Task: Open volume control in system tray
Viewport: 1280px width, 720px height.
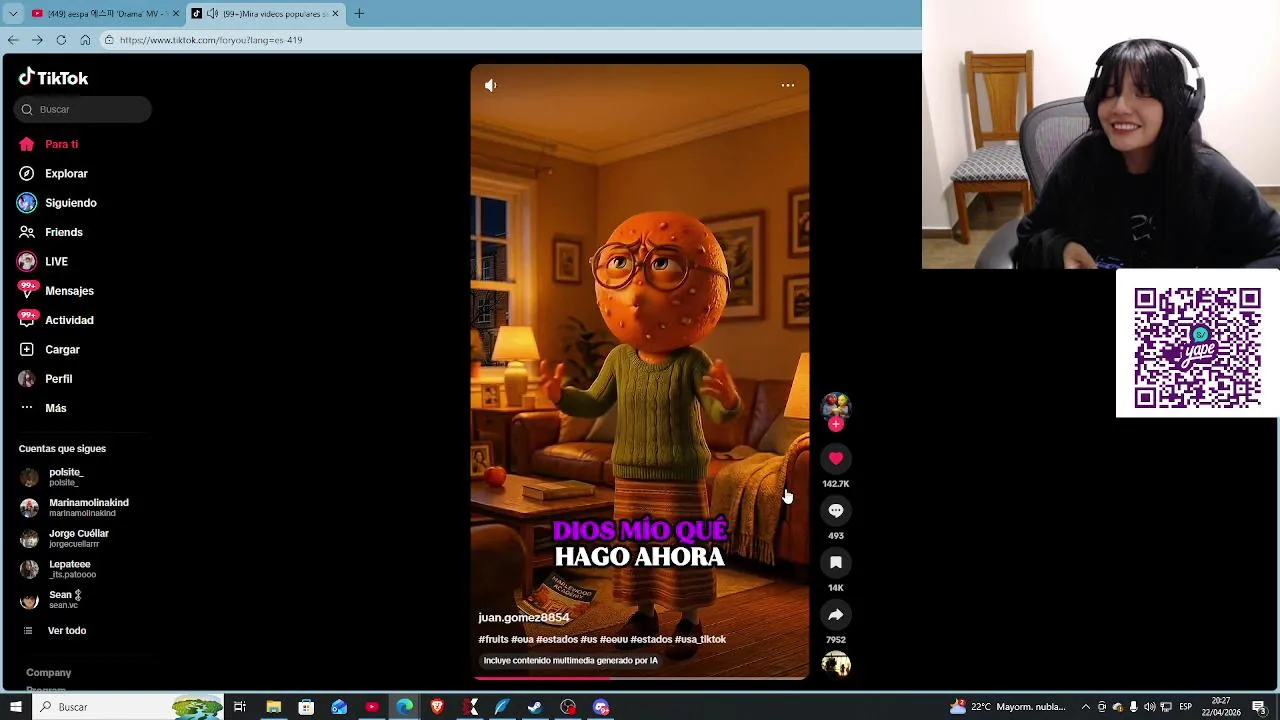Action: coord(1149,707)
